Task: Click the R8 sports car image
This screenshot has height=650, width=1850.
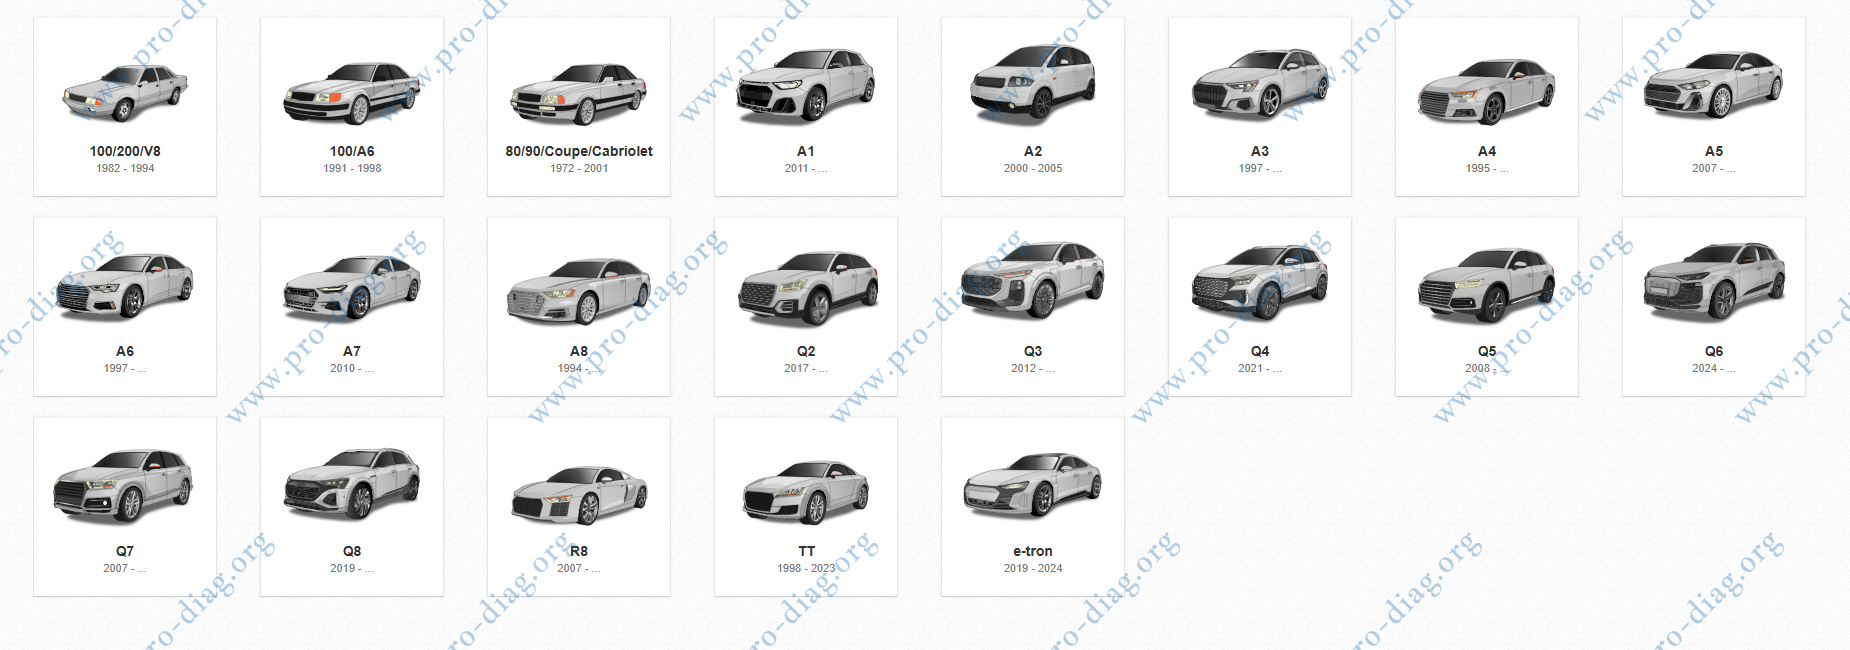Action: (x=579, y=495)
